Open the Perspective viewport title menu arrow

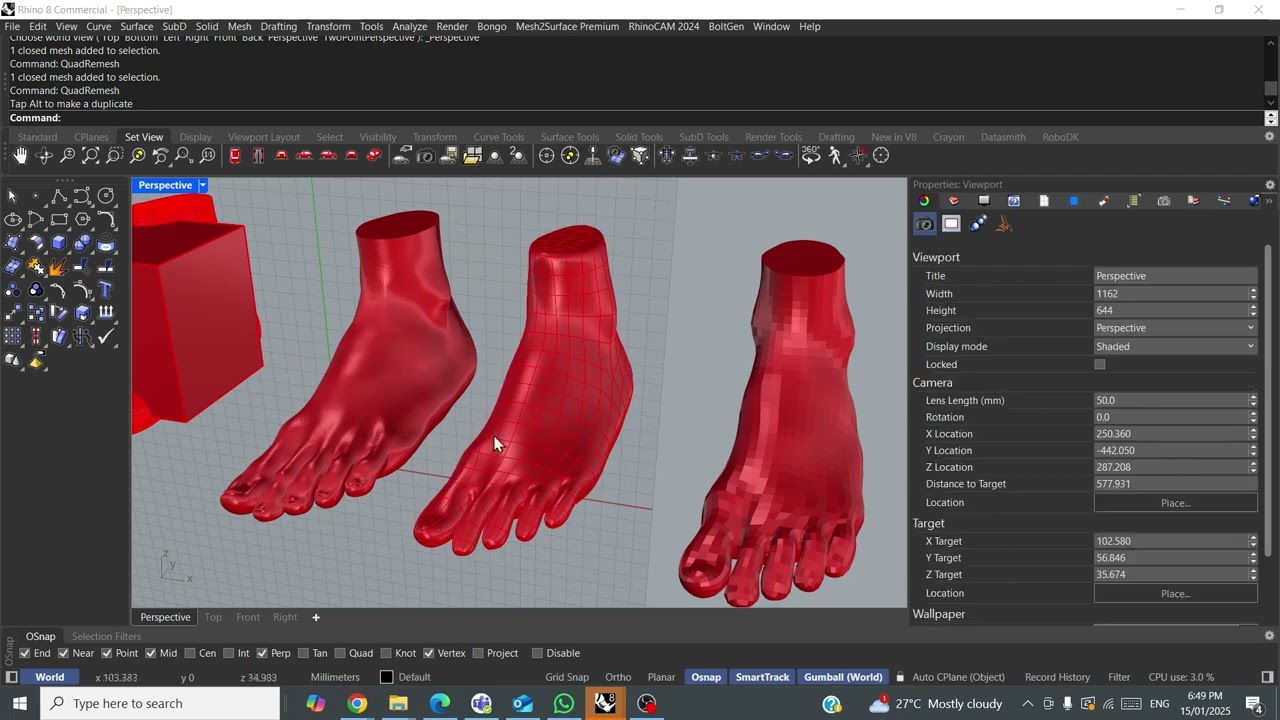click(x=203, y=185)
